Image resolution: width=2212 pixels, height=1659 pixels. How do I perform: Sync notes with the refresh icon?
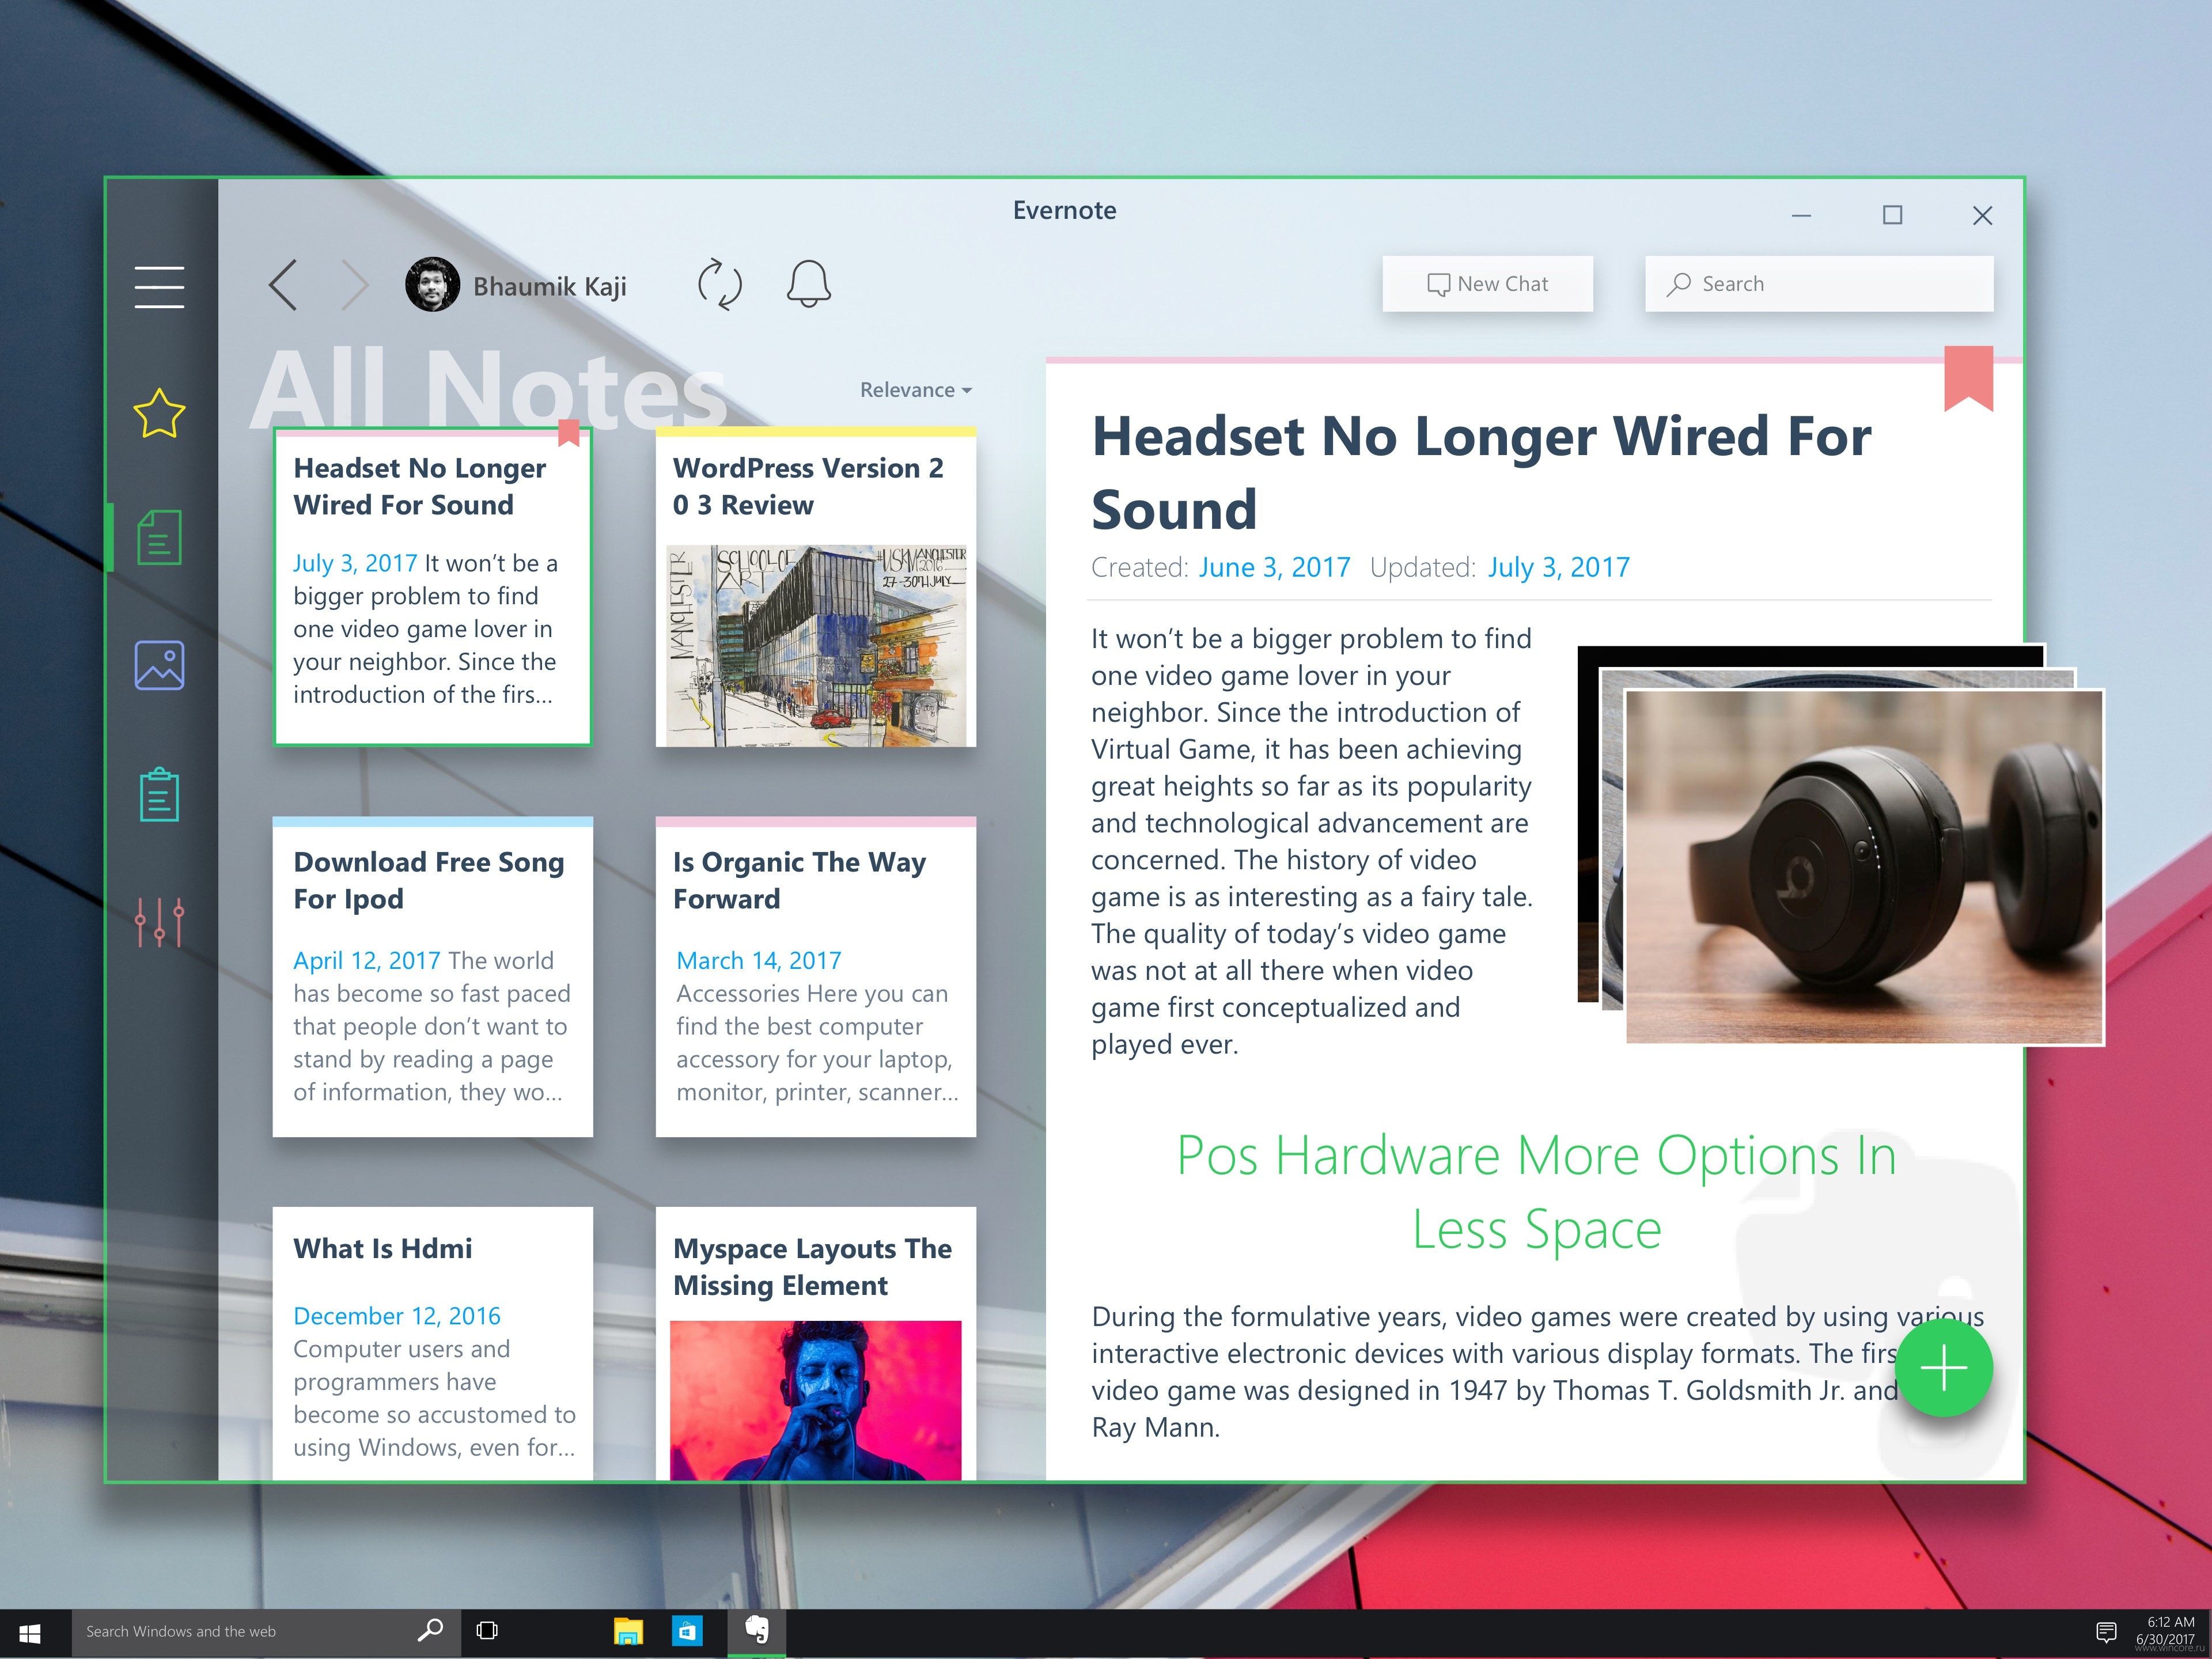720,285
